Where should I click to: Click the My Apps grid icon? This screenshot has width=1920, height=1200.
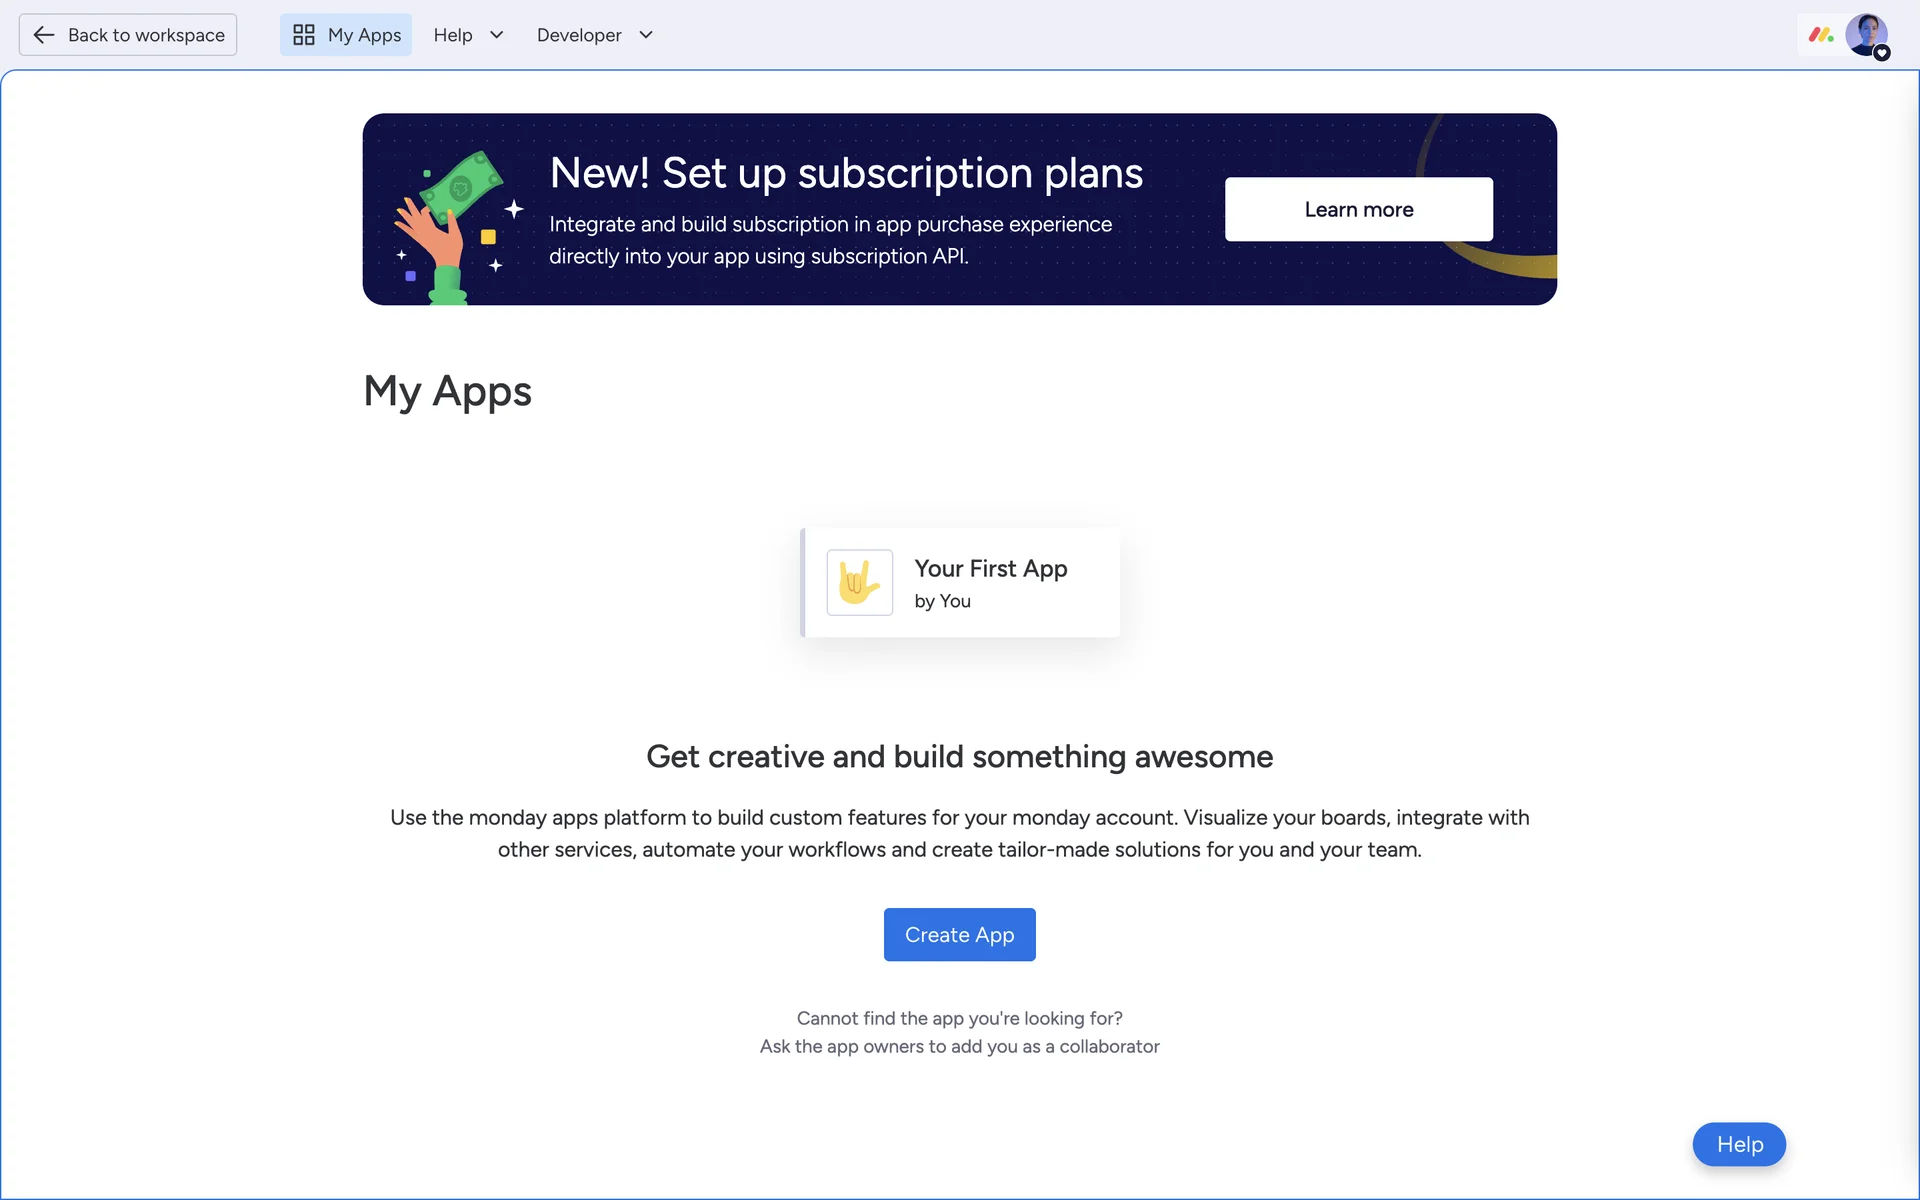(x=304, y=35)
